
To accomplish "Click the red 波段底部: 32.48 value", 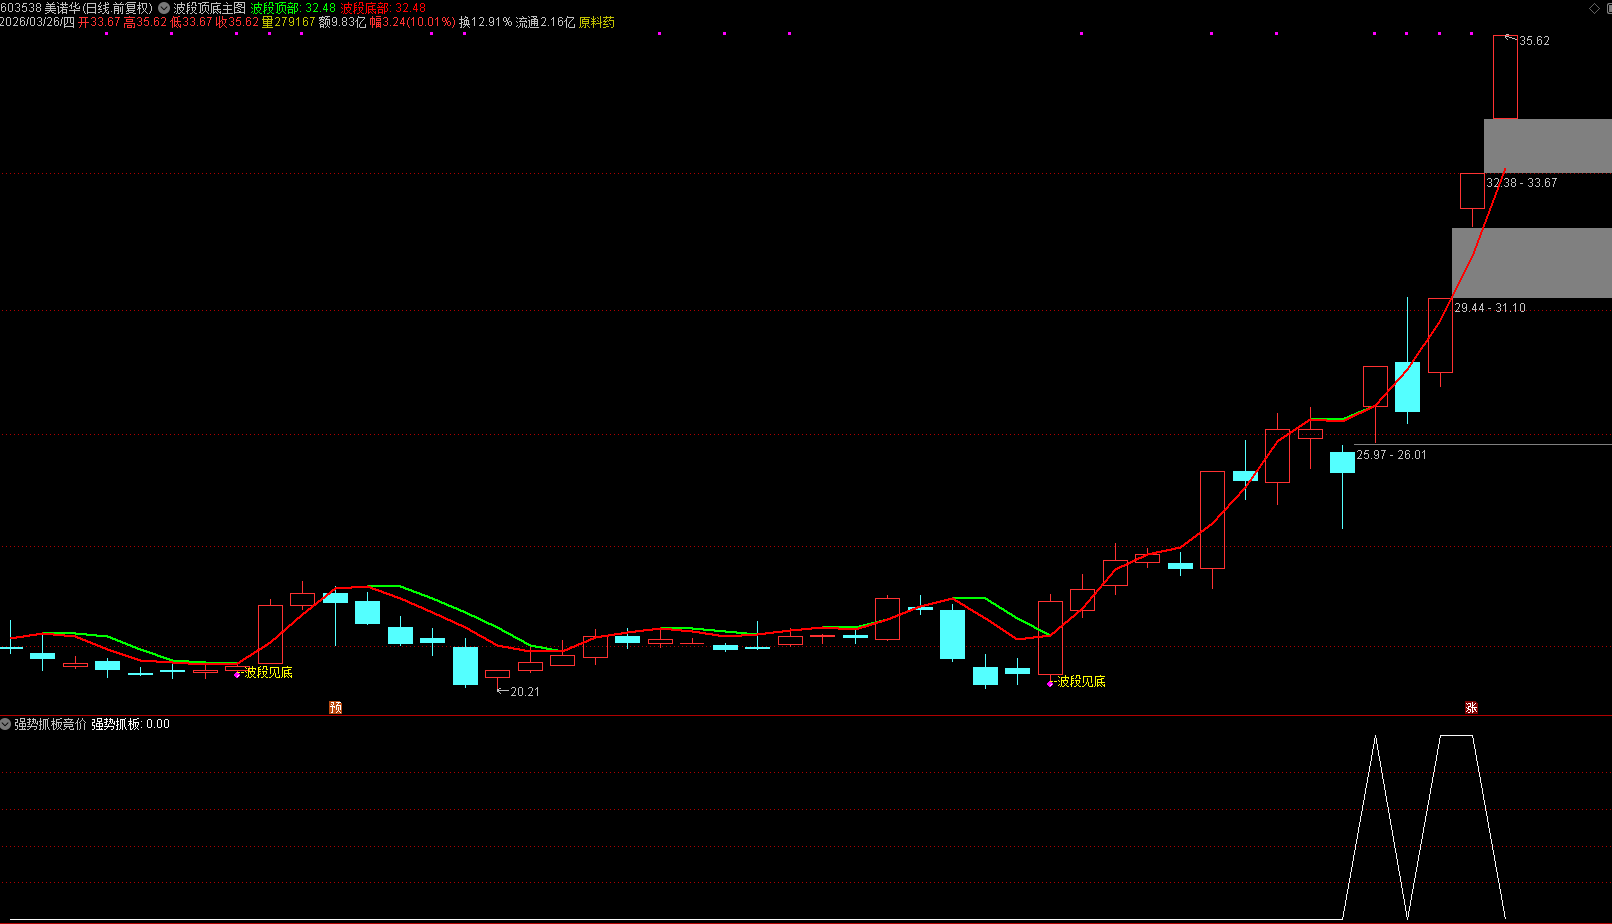I will pyautogui.click(x=384, y=8).
